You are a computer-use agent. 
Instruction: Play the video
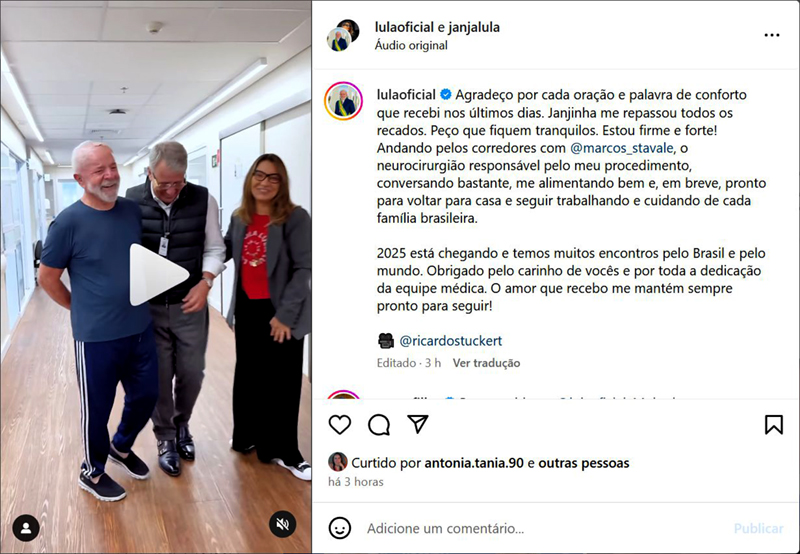pos(158,274)
